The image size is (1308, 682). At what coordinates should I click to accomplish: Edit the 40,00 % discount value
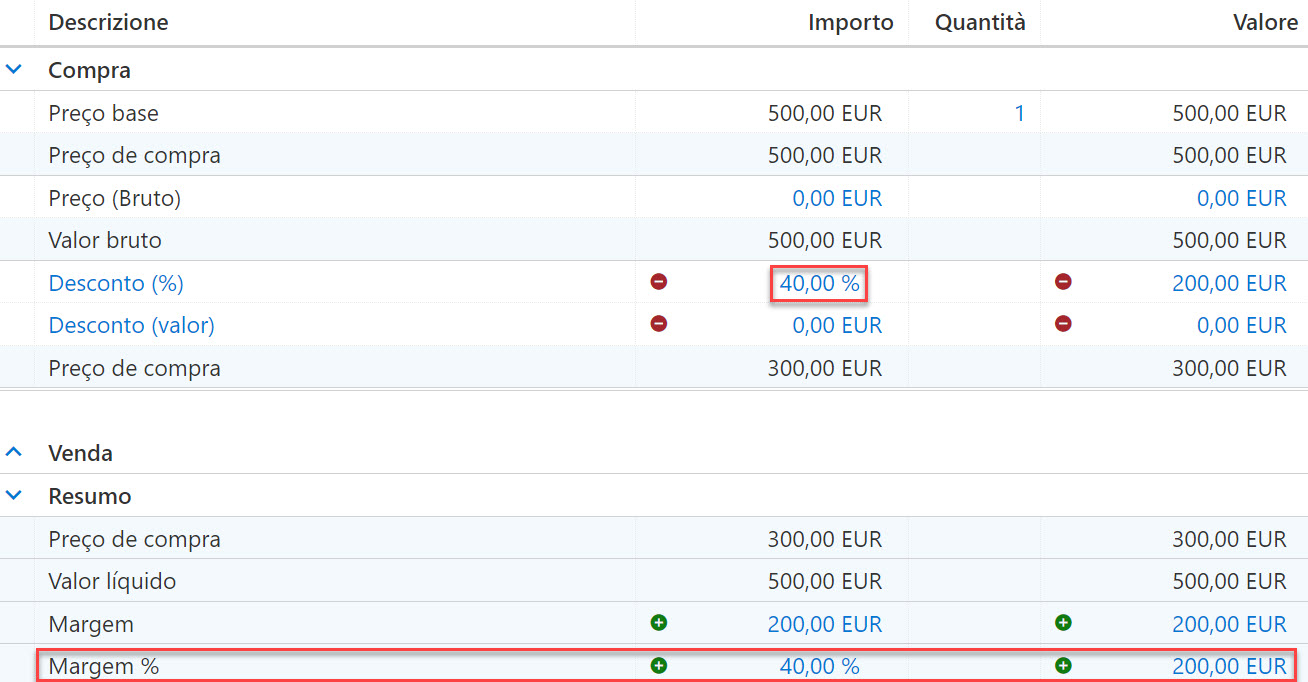(820, 283)
